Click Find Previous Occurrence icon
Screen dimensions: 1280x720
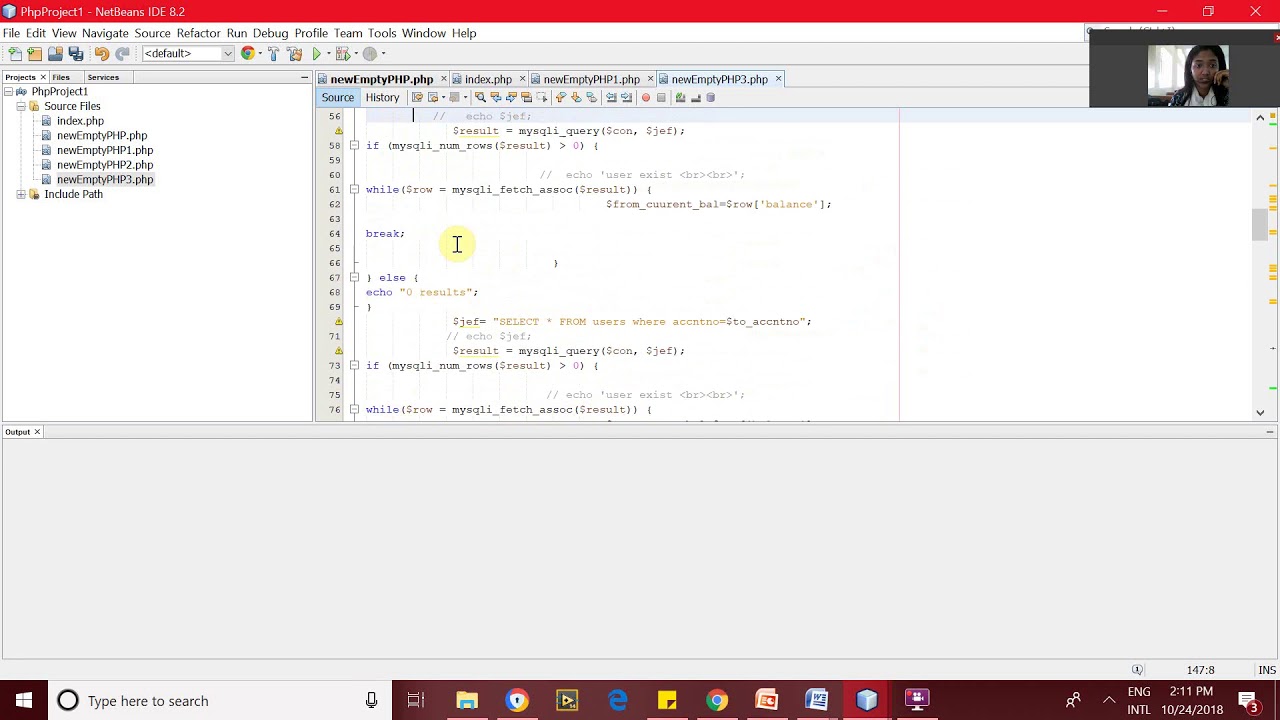pos(496,97)
